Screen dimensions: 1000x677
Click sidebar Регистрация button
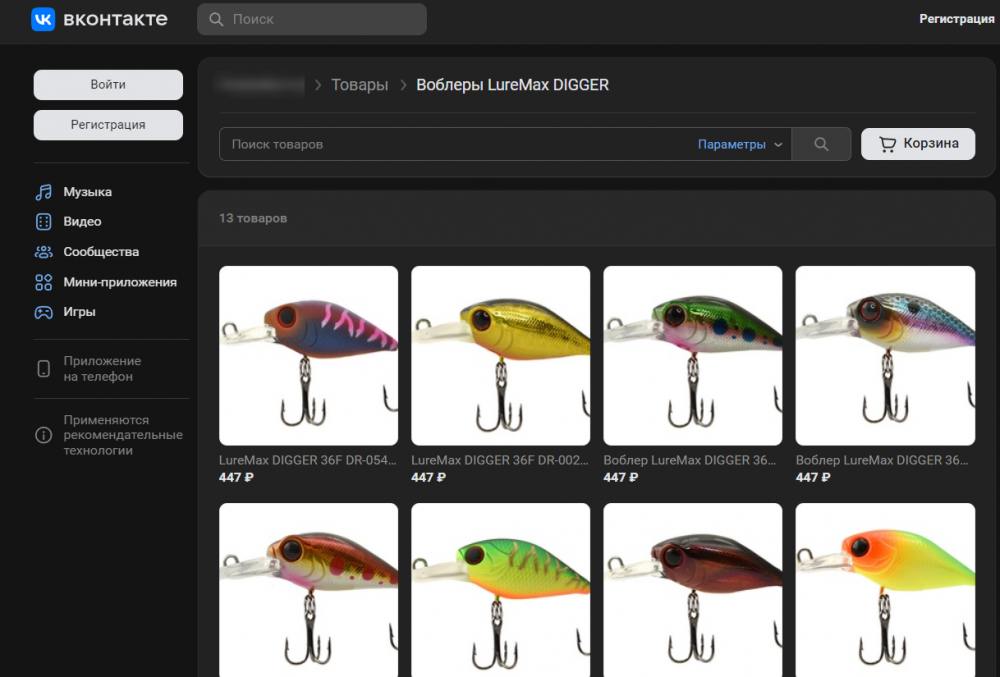[108, 125]
